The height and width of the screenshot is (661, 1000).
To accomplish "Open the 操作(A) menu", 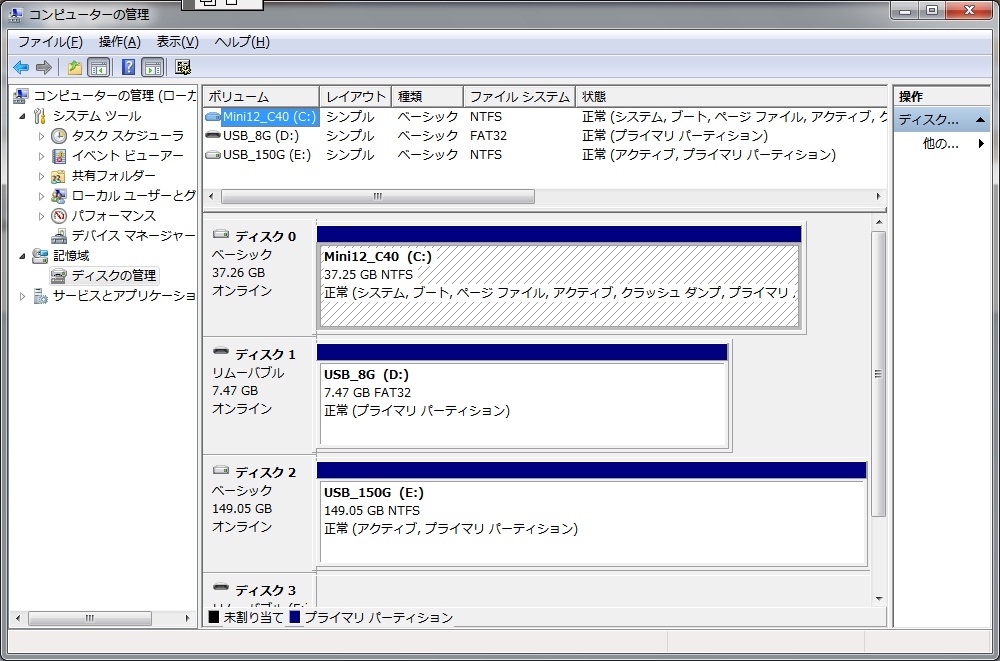I will [119, 42].
